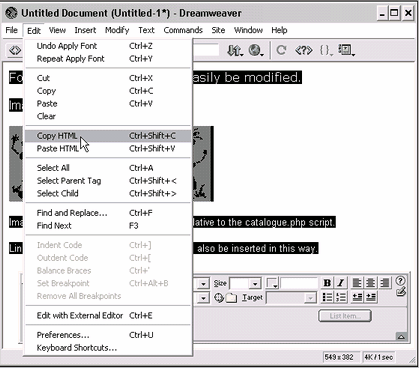
Task: Click the Bold button in the Property inspector
Action: pos(327,283)
